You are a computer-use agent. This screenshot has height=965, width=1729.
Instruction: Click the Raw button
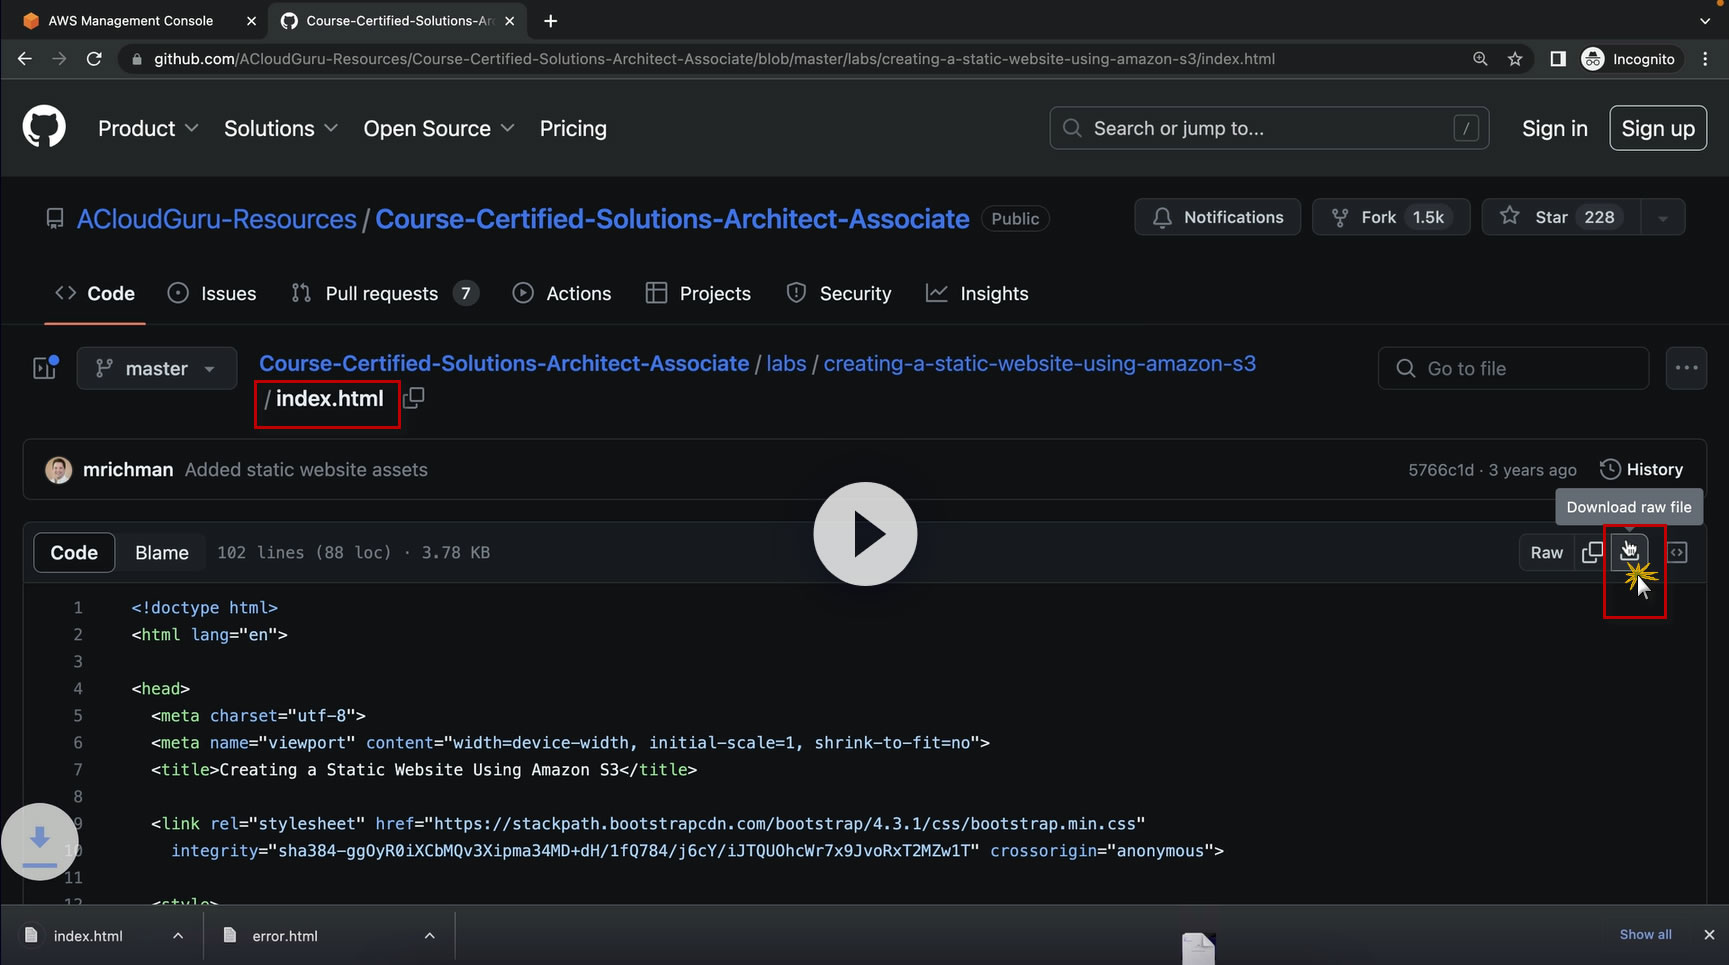tap(1546, 552)
